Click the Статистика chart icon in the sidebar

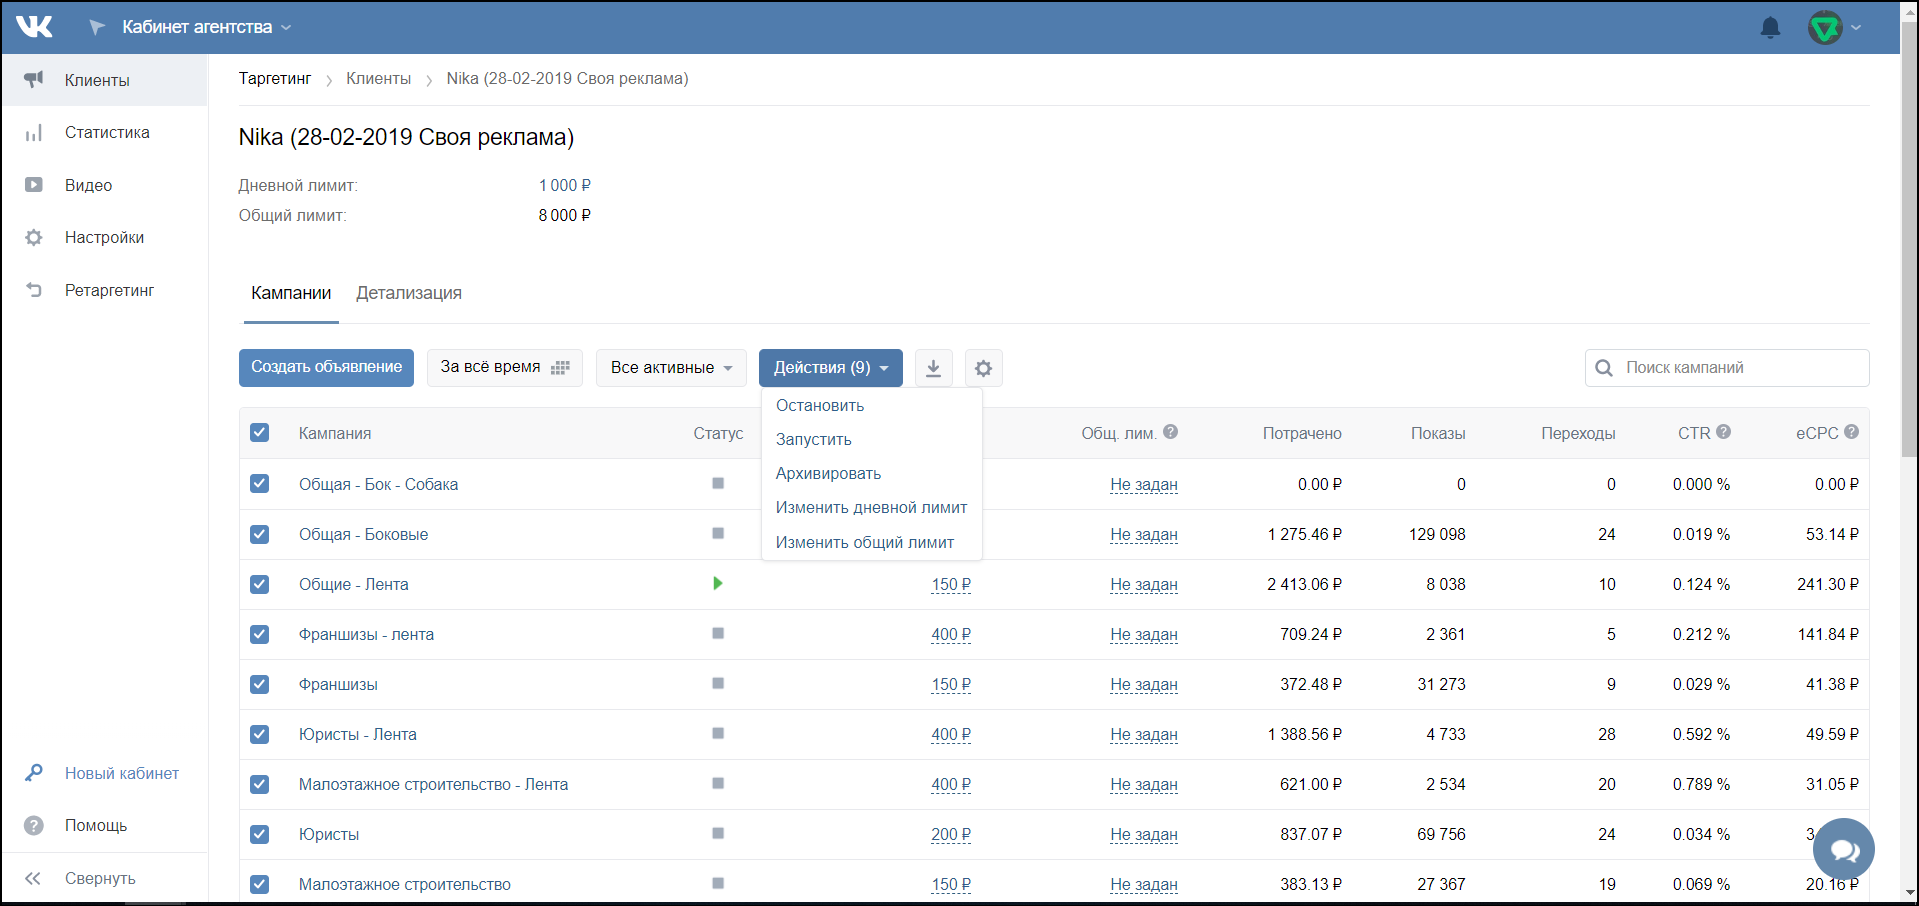(34, 132)
